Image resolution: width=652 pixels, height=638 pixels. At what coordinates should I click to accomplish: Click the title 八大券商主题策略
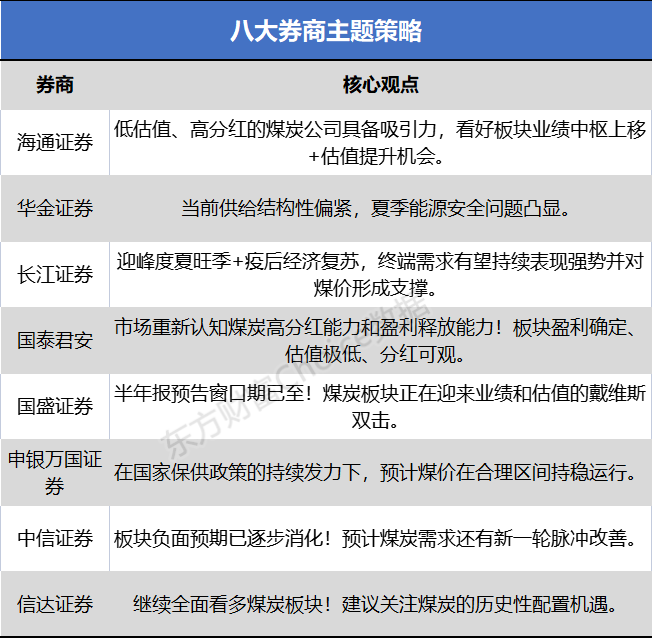(x=326, y=31)
